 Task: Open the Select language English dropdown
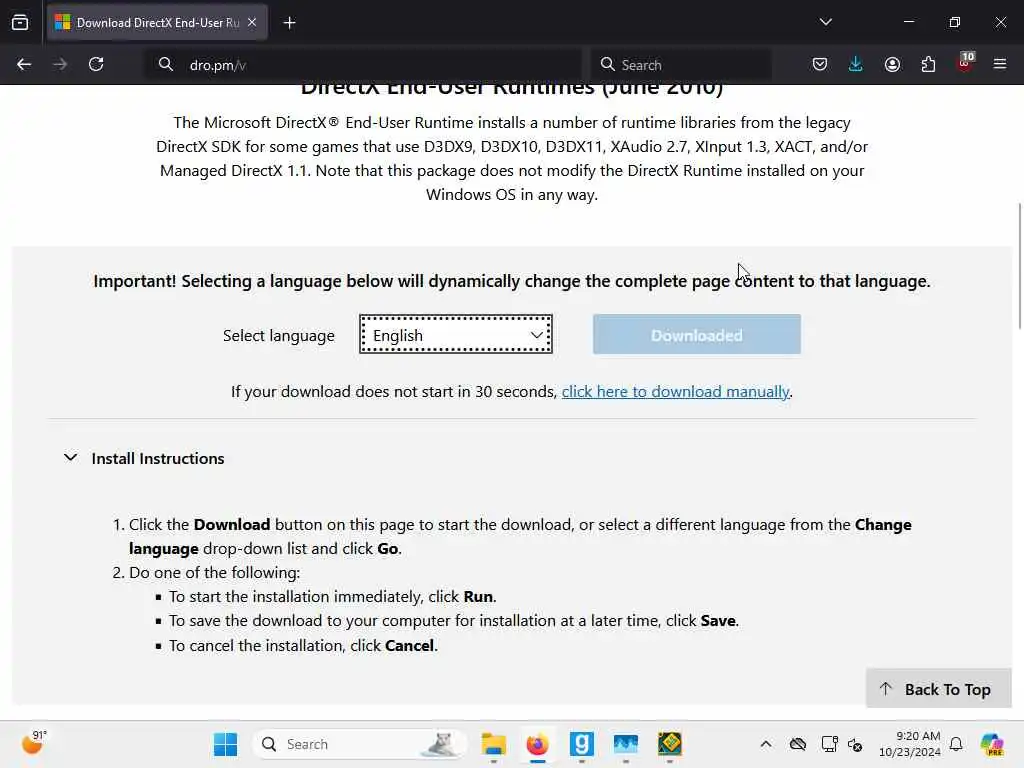click(x=456, y=334)
